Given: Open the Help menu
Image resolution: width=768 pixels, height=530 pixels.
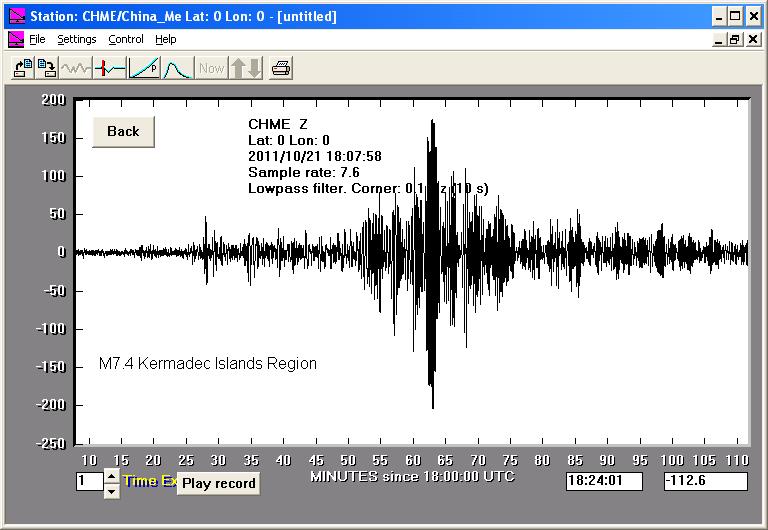Looking at the screenshot, I should pos(166,39).
